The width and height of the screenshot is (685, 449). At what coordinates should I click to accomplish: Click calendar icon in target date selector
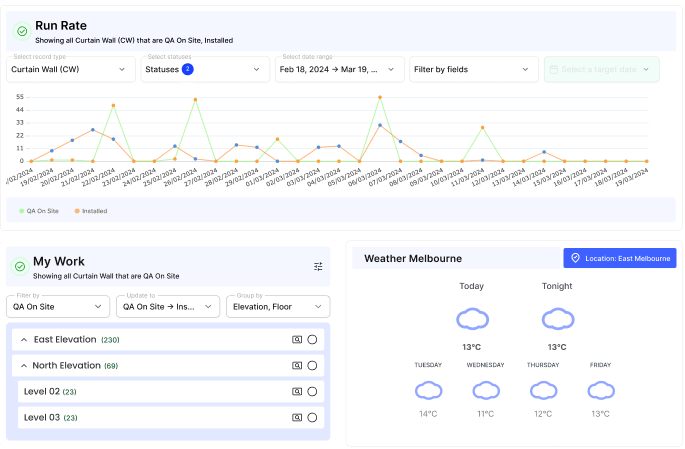553,69
